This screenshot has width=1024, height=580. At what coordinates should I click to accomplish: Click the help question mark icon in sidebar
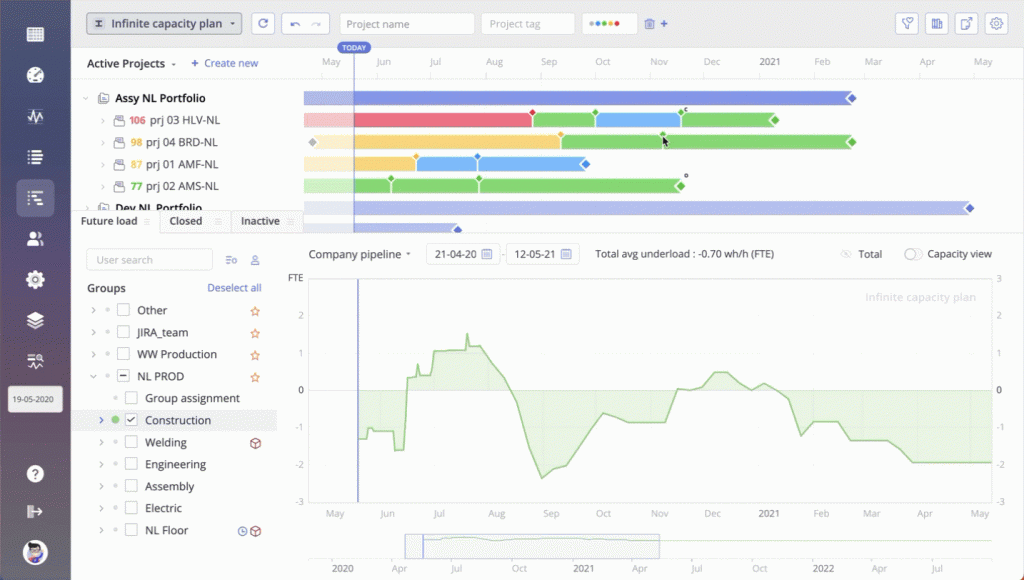click(34, 474)
